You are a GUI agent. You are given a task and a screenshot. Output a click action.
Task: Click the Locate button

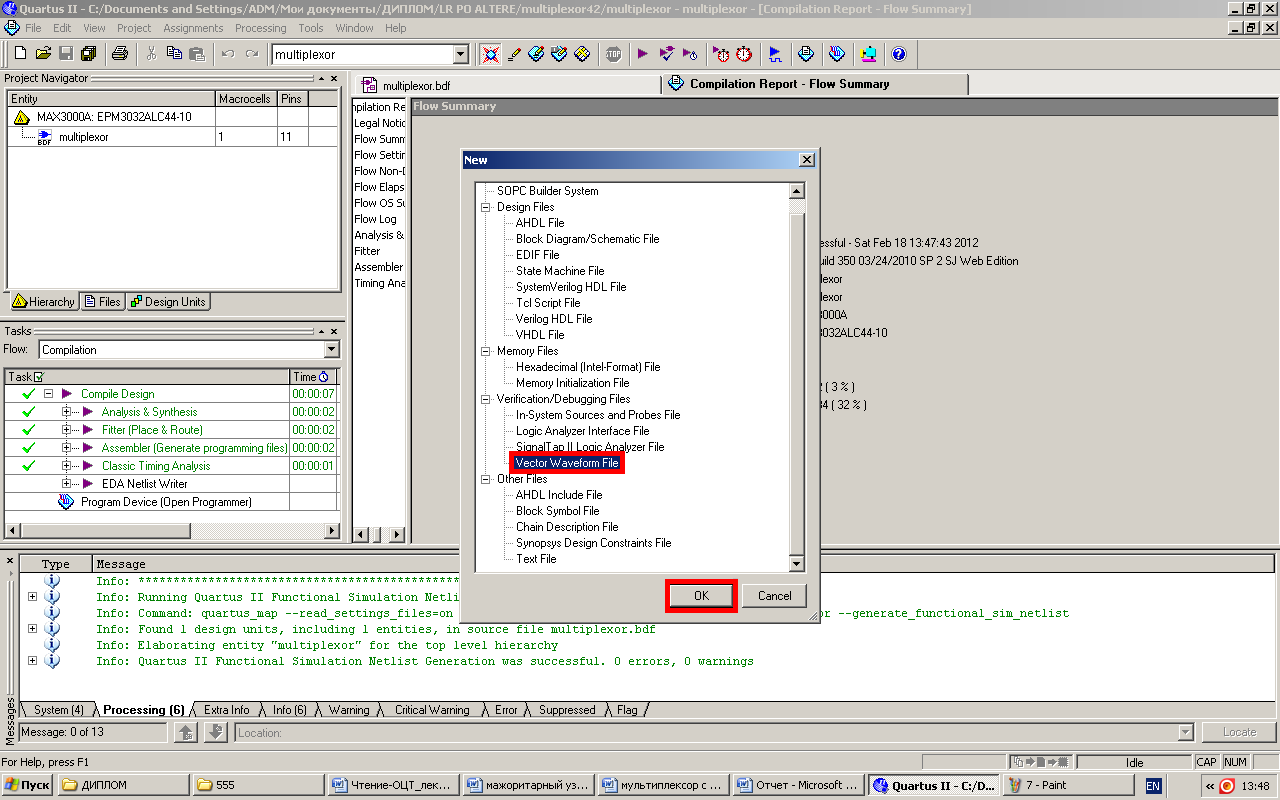pos(1239,732)
